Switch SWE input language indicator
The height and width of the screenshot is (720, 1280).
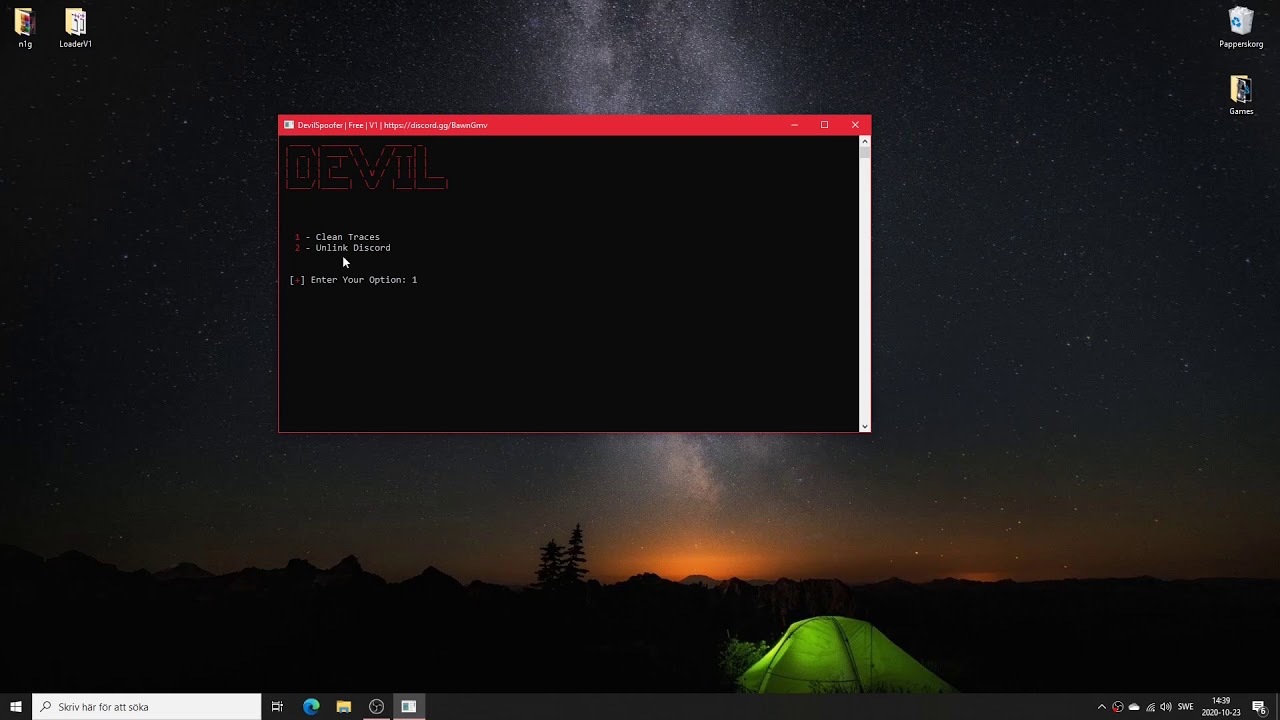tap(1186, 707)
